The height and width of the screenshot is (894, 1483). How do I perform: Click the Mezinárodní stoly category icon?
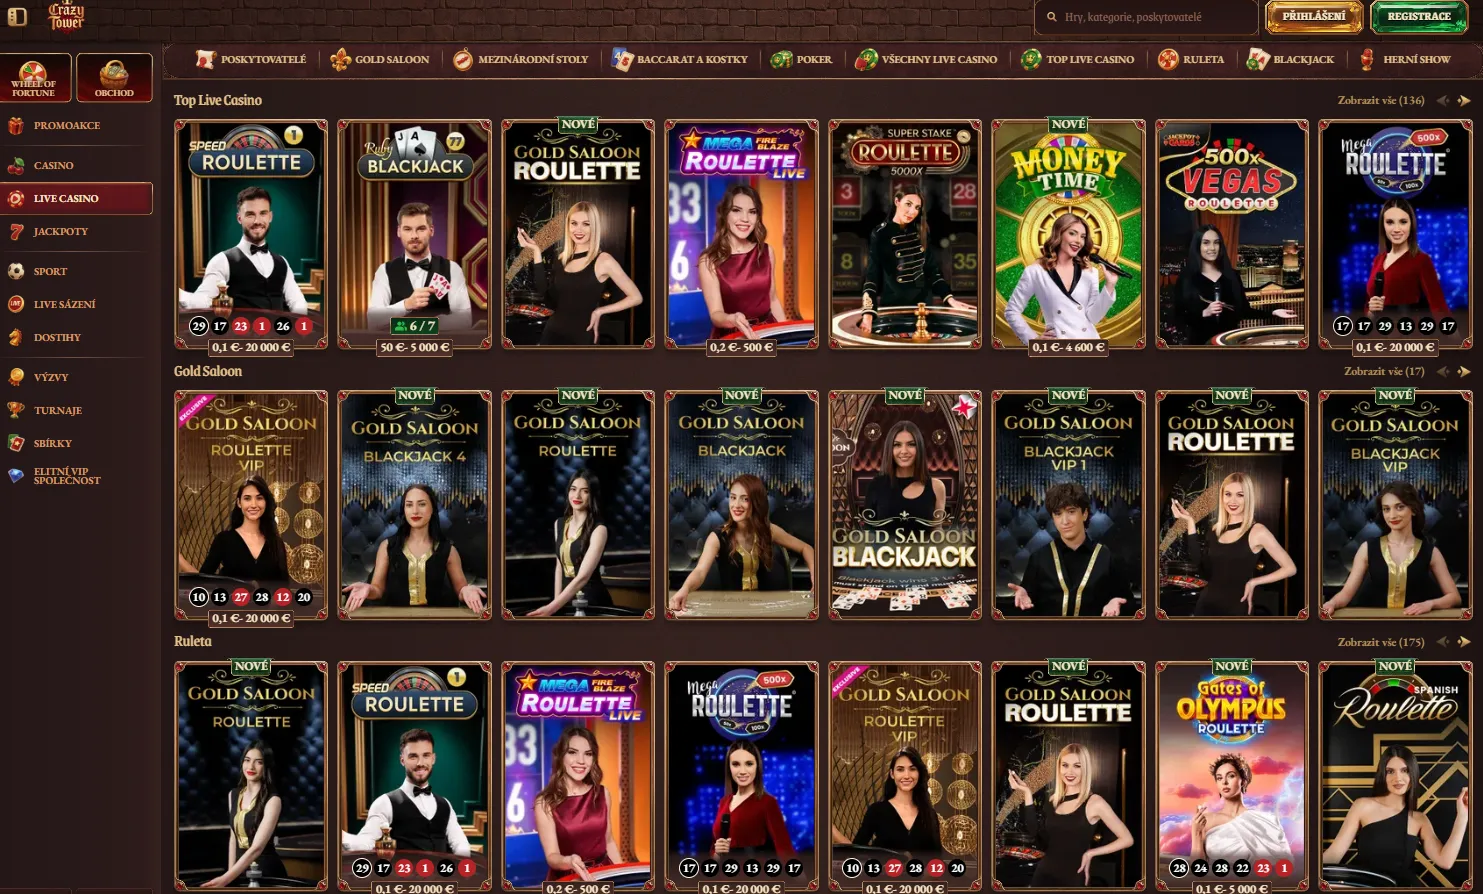tap(462, 59)
